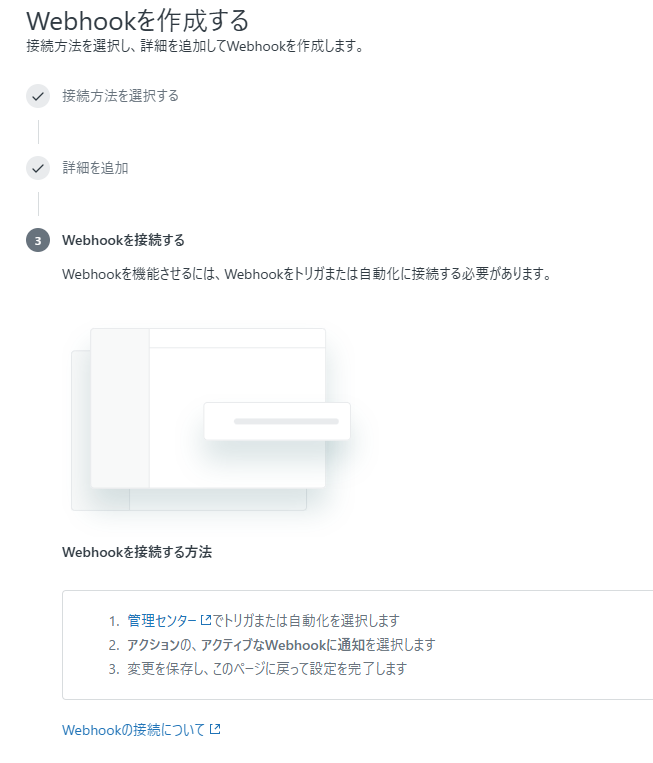
Task: Click the checkmark icon beside 接続方法を選択する
Action: click(38, 96)
